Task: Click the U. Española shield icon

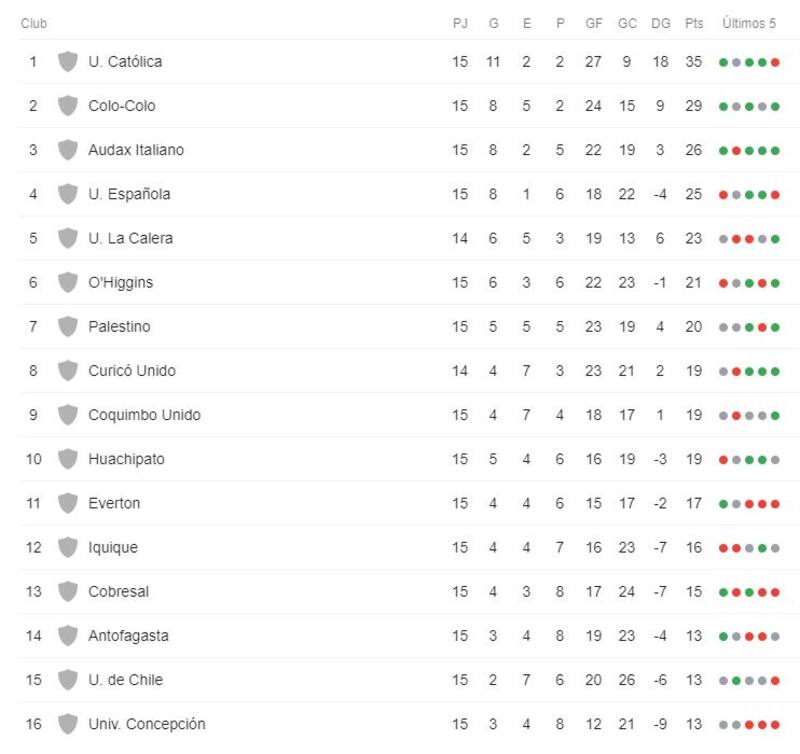Action: [68, 194]
